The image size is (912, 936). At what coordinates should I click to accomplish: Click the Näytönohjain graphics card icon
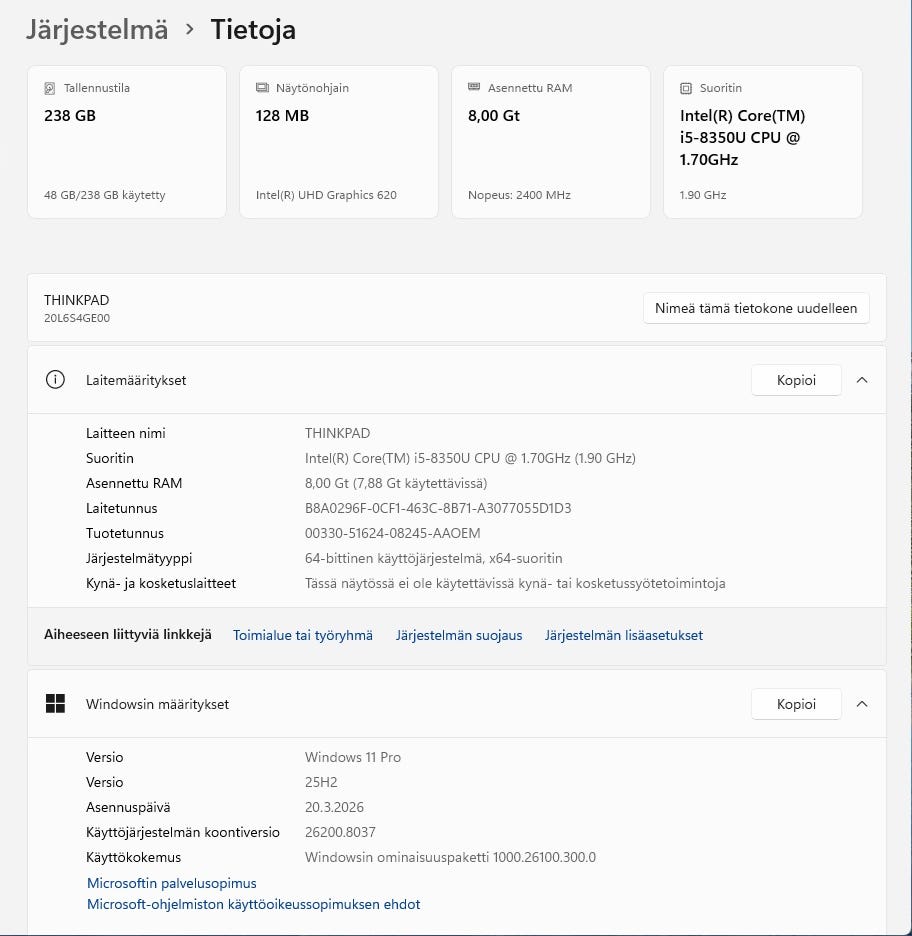(x=263, y=88)
